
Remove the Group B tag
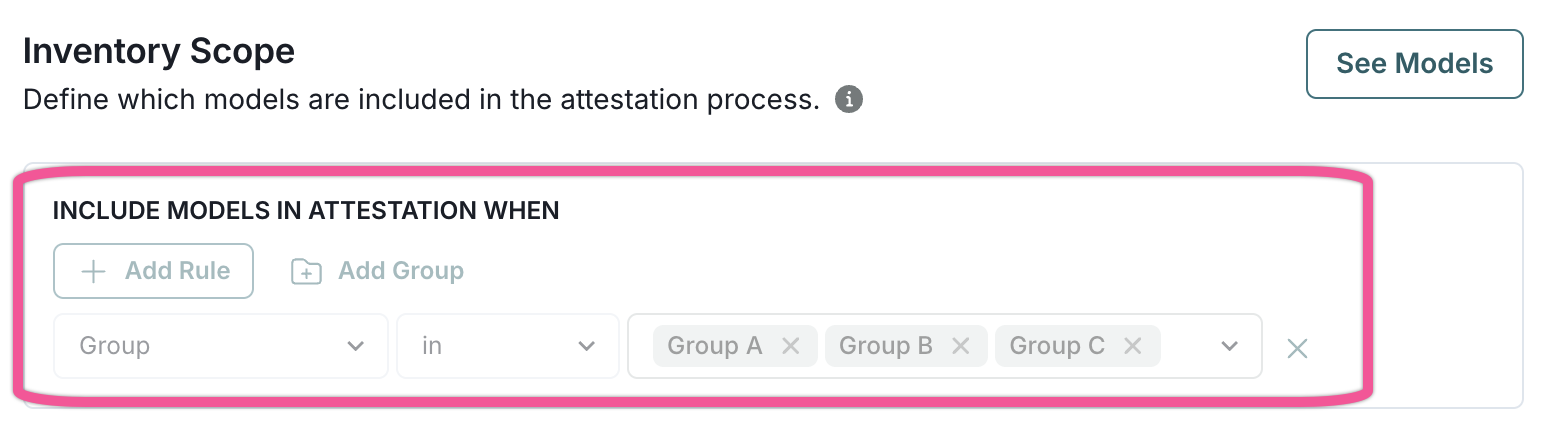click(x=961, y=346)
